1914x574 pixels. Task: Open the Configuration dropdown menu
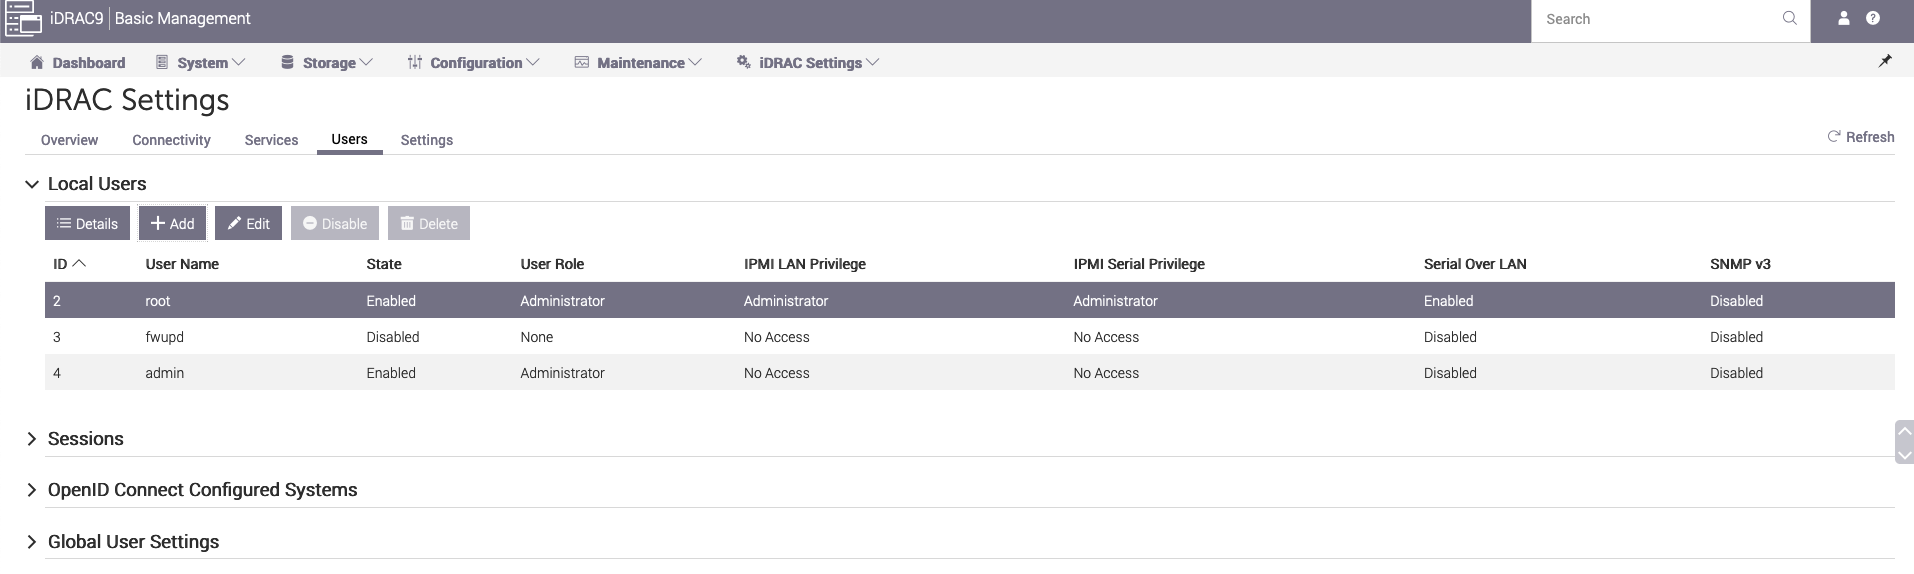click(x=474, y=63)
